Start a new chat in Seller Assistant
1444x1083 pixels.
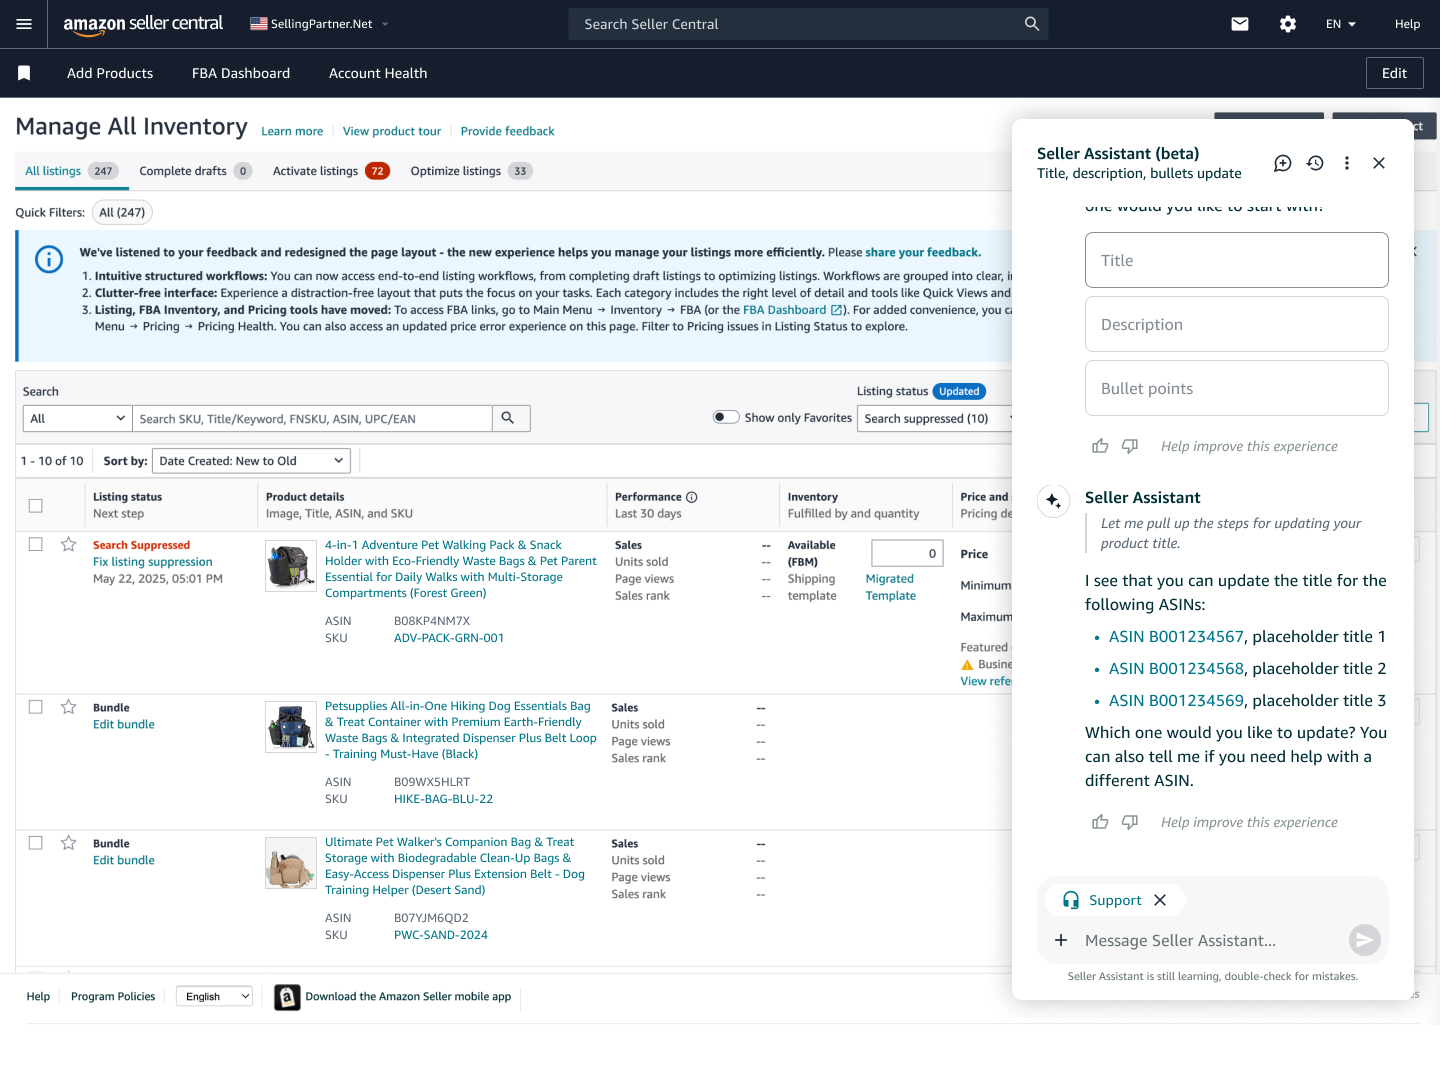(1282, 163)
